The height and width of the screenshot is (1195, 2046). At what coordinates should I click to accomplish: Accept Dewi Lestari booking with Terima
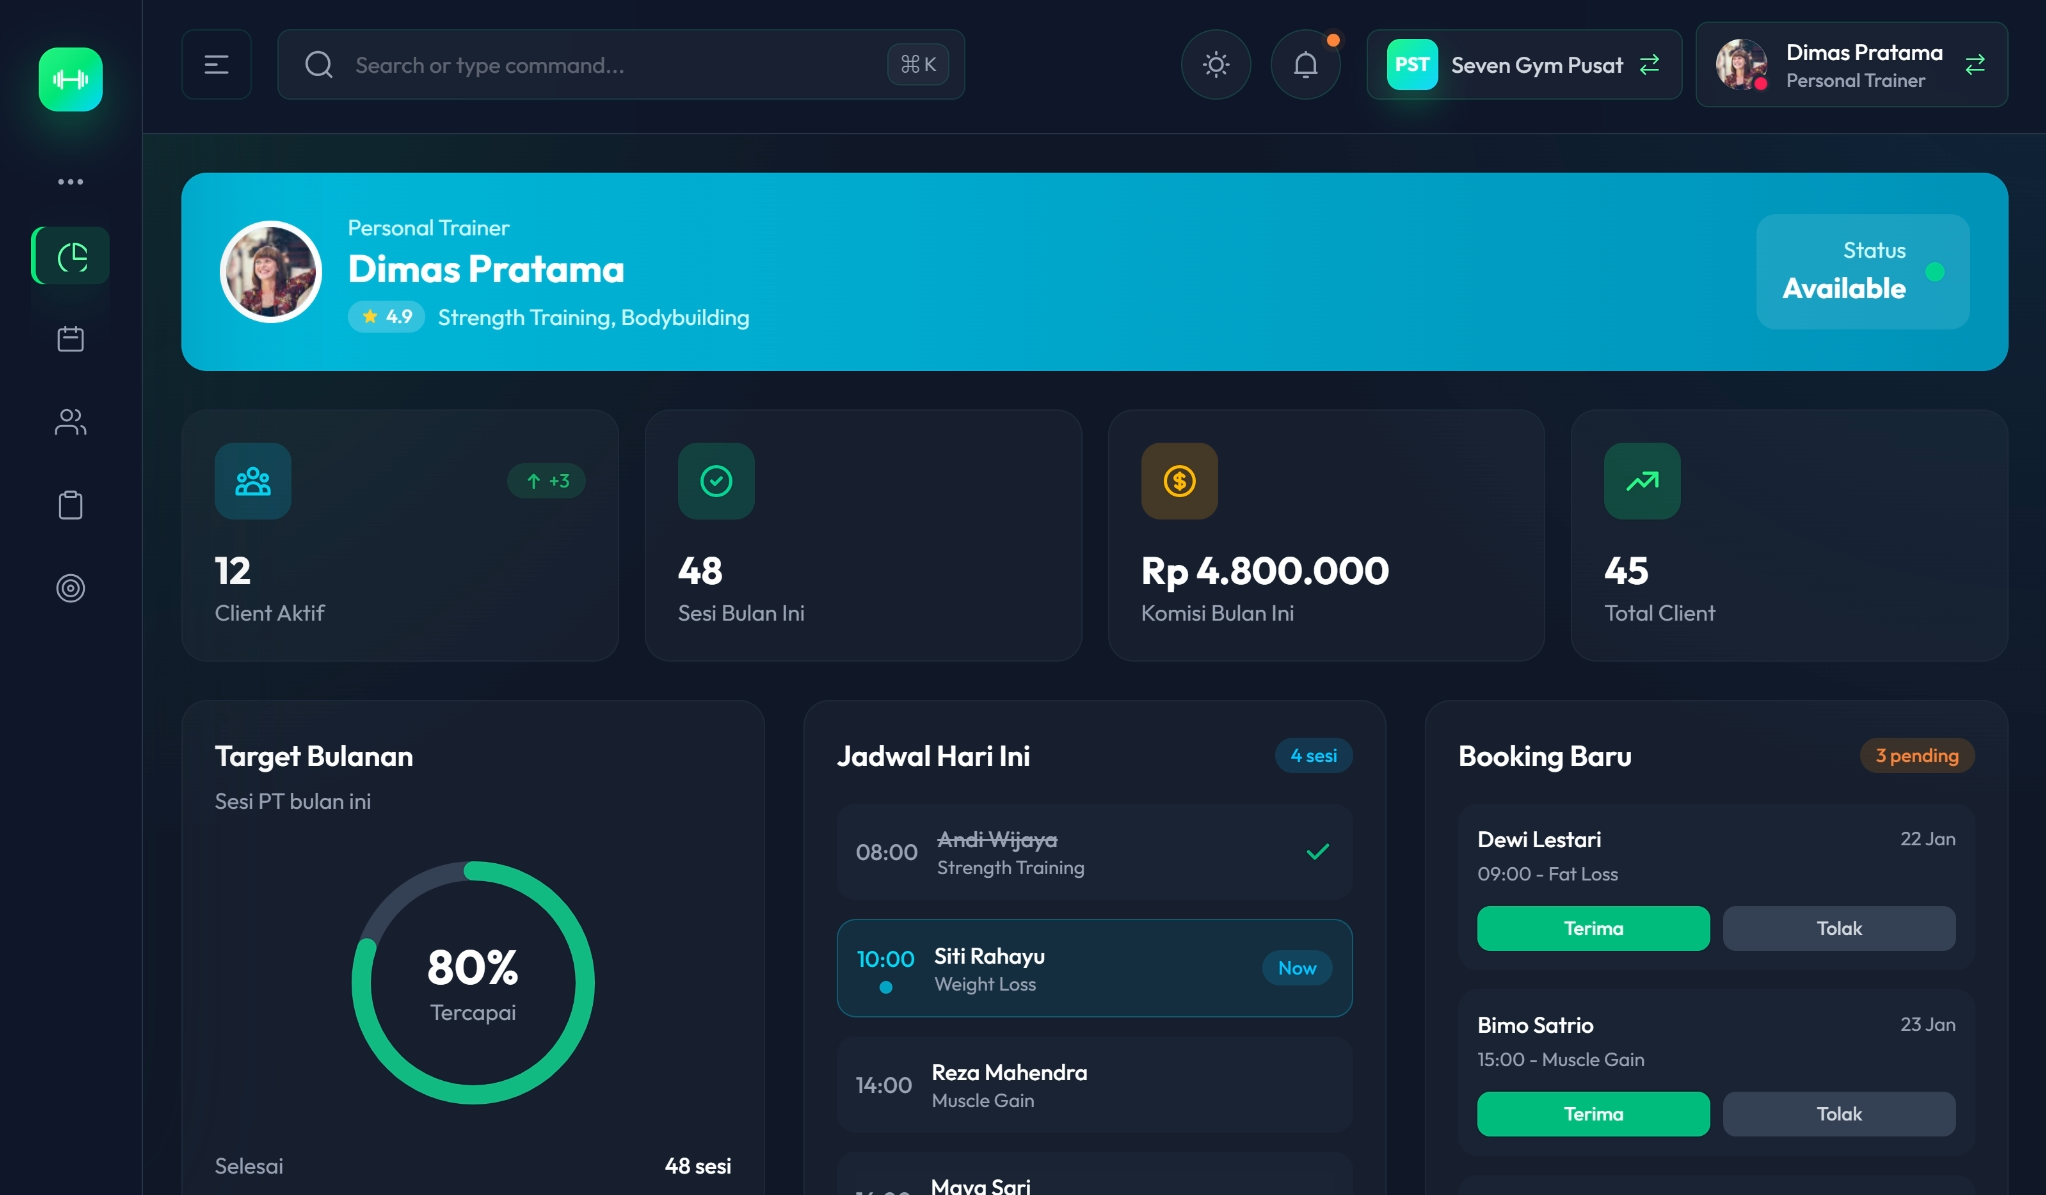coord(1593,928)
